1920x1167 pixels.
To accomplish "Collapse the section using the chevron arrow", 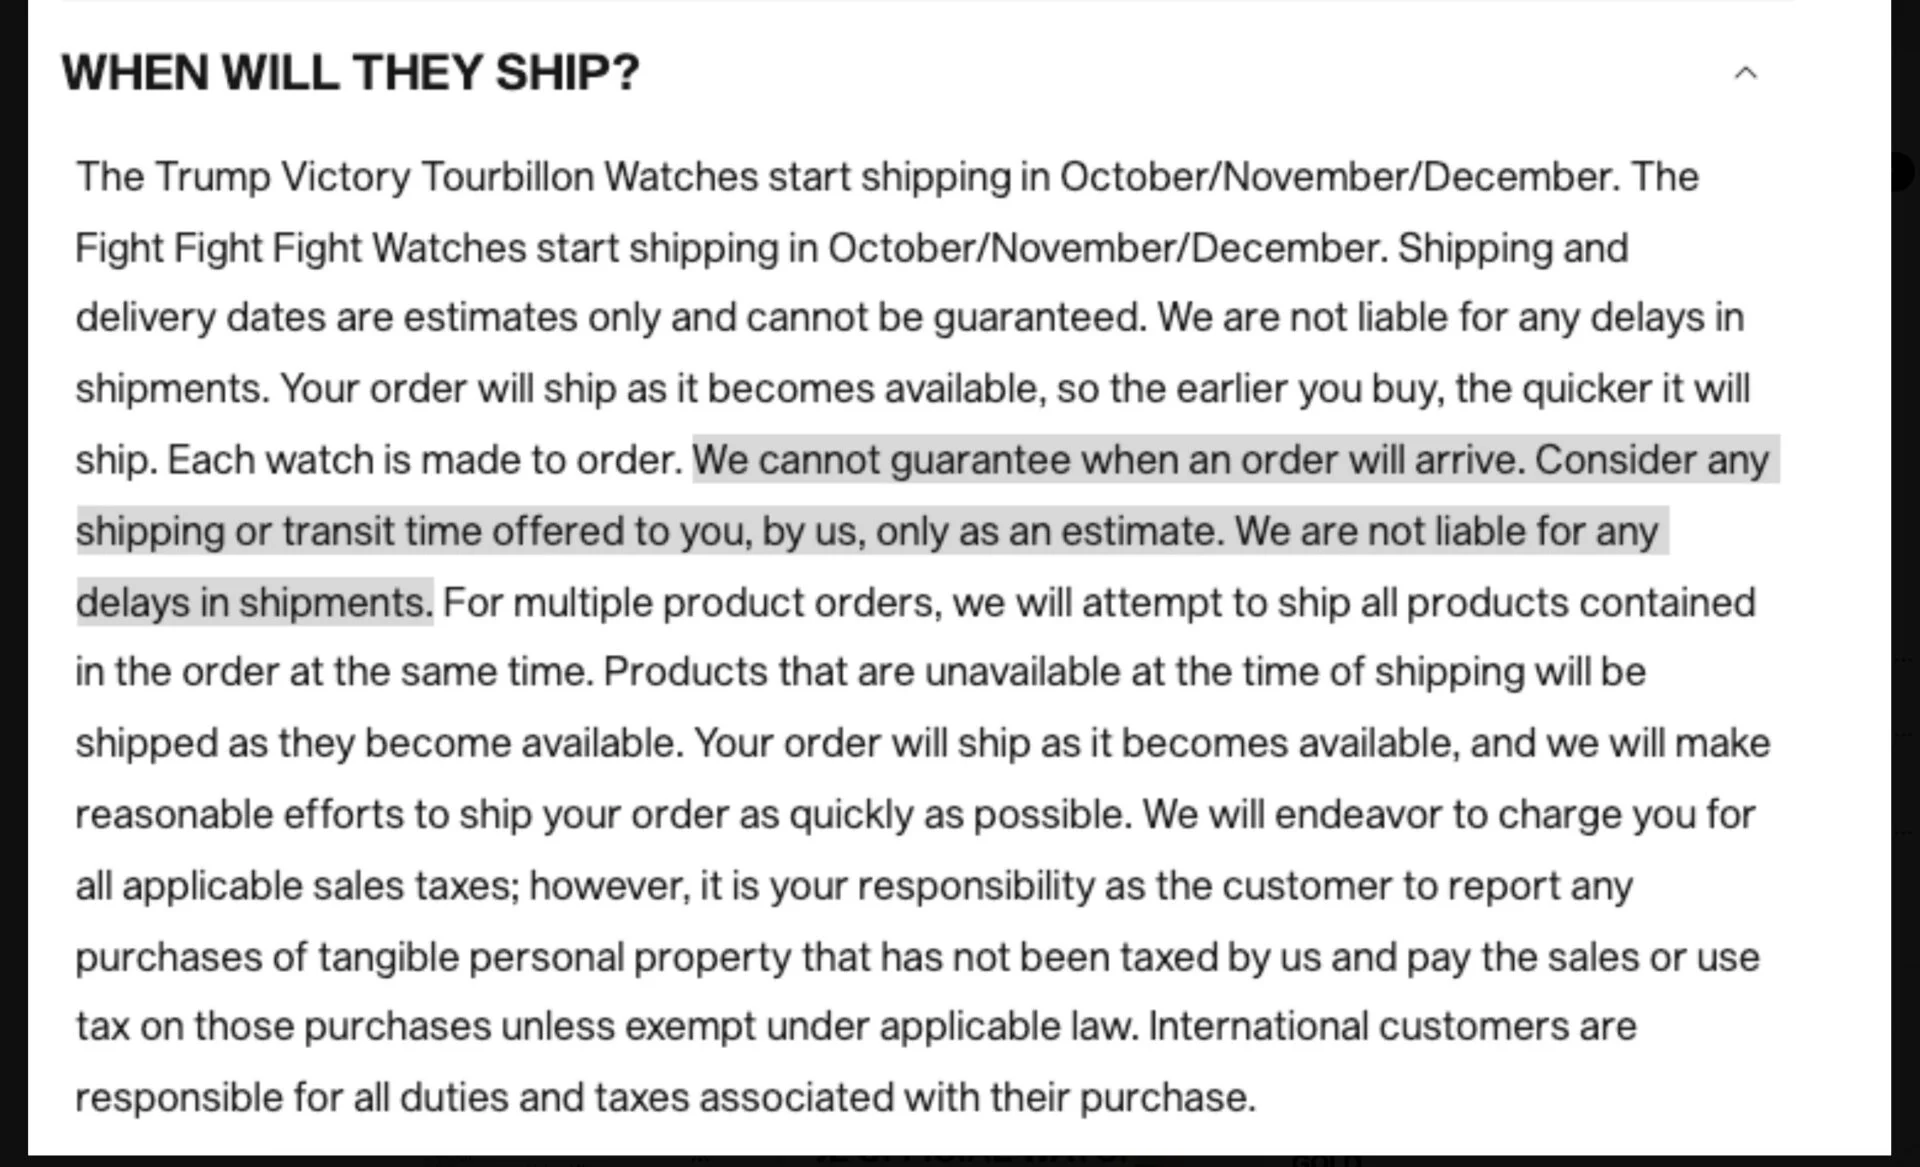I will click(x=1745, y=73).
